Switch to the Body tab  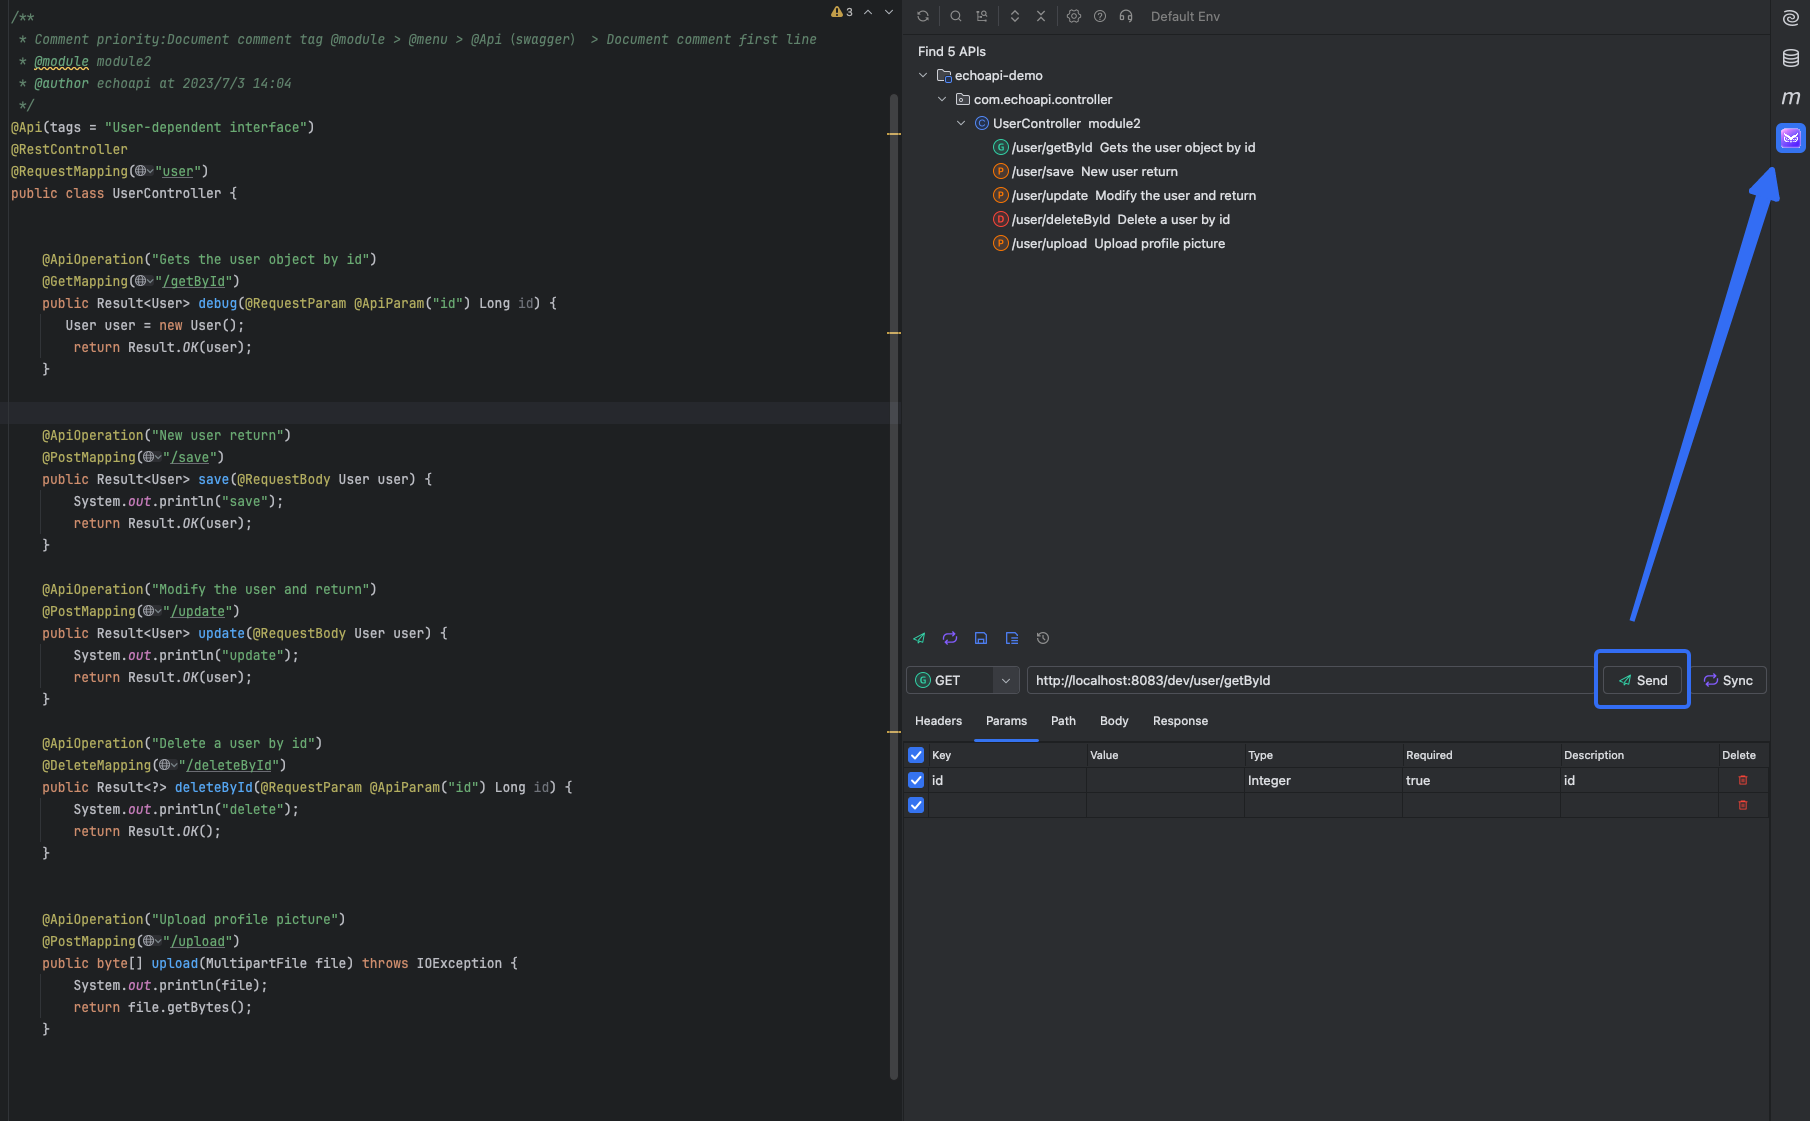tap(1114, 721)
